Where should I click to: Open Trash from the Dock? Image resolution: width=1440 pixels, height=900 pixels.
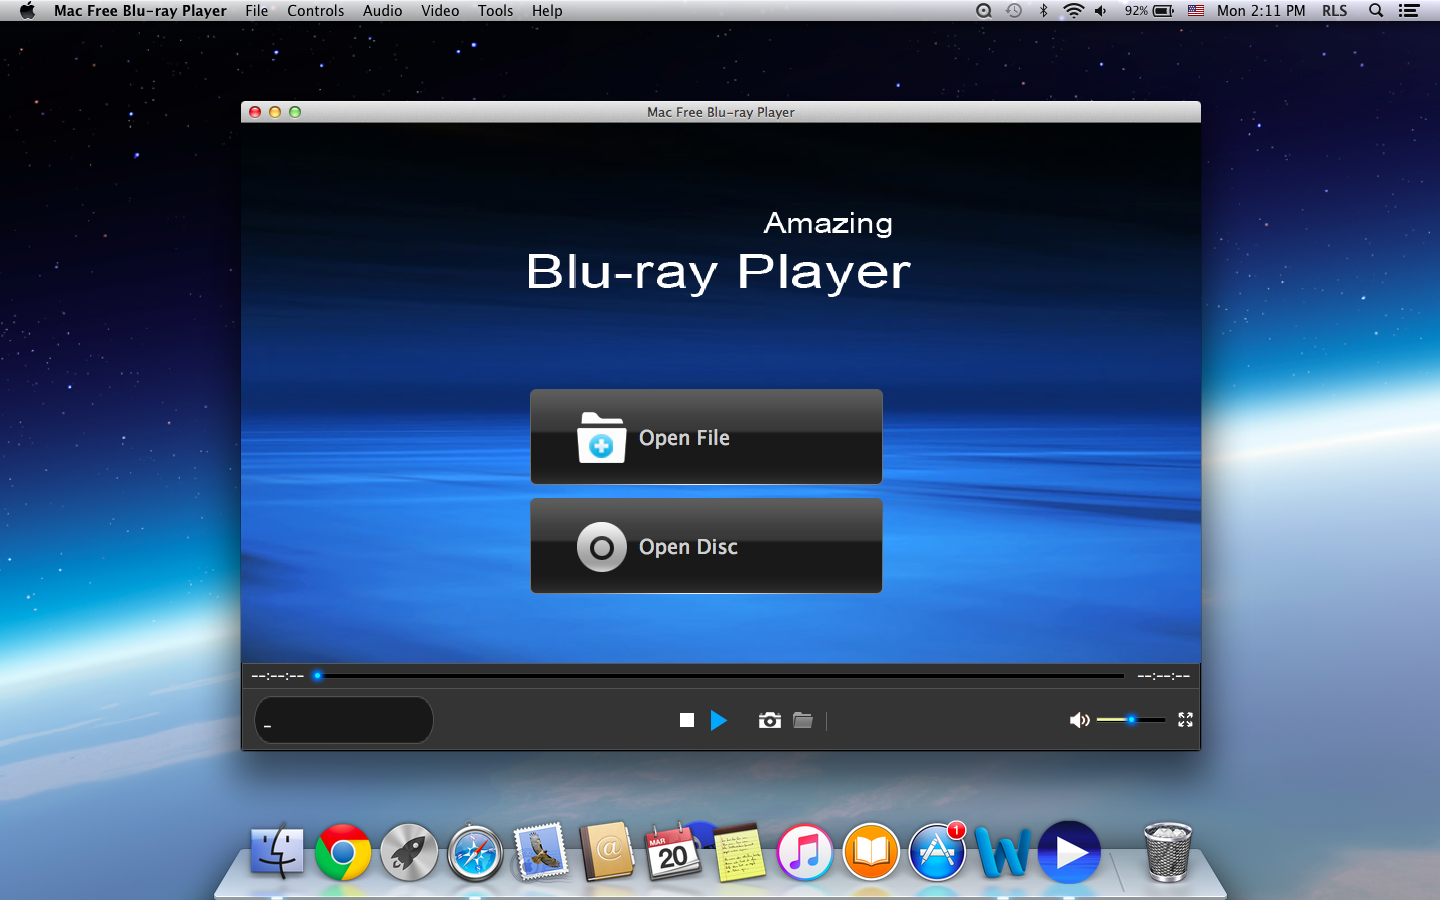pyautogui.click(x=1167, y=852)
